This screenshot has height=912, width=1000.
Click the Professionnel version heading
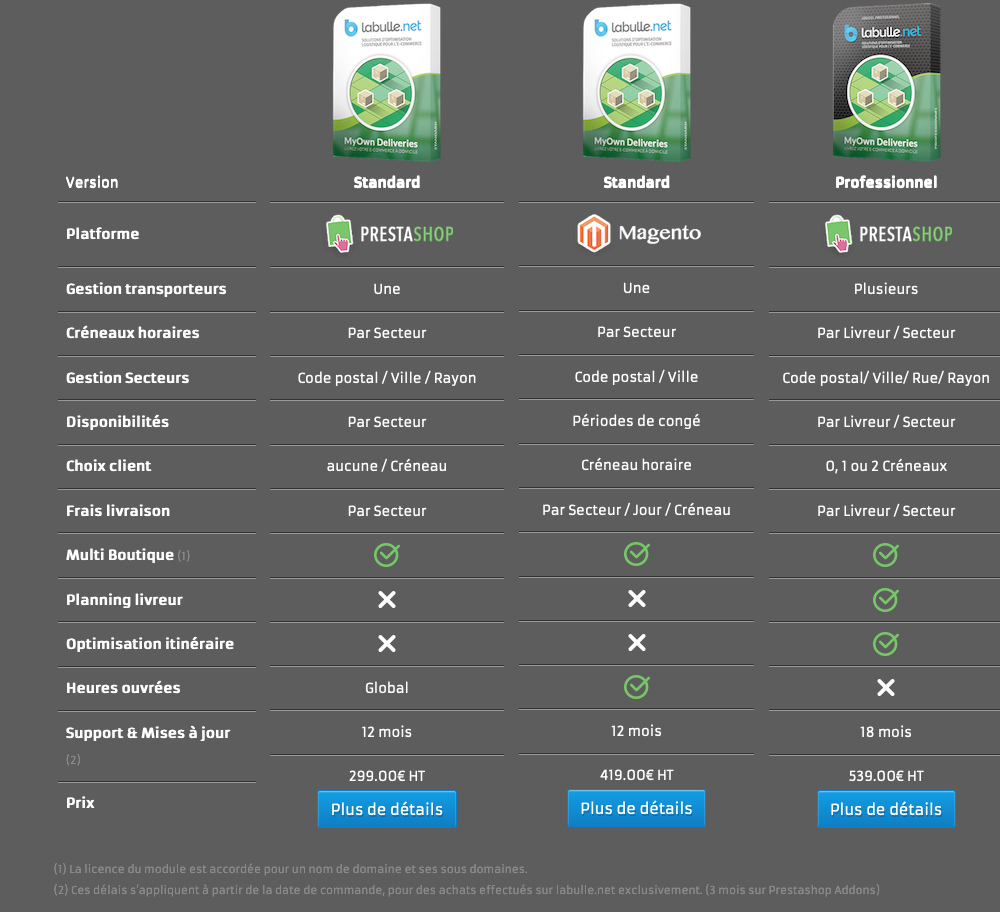[886, 182]
